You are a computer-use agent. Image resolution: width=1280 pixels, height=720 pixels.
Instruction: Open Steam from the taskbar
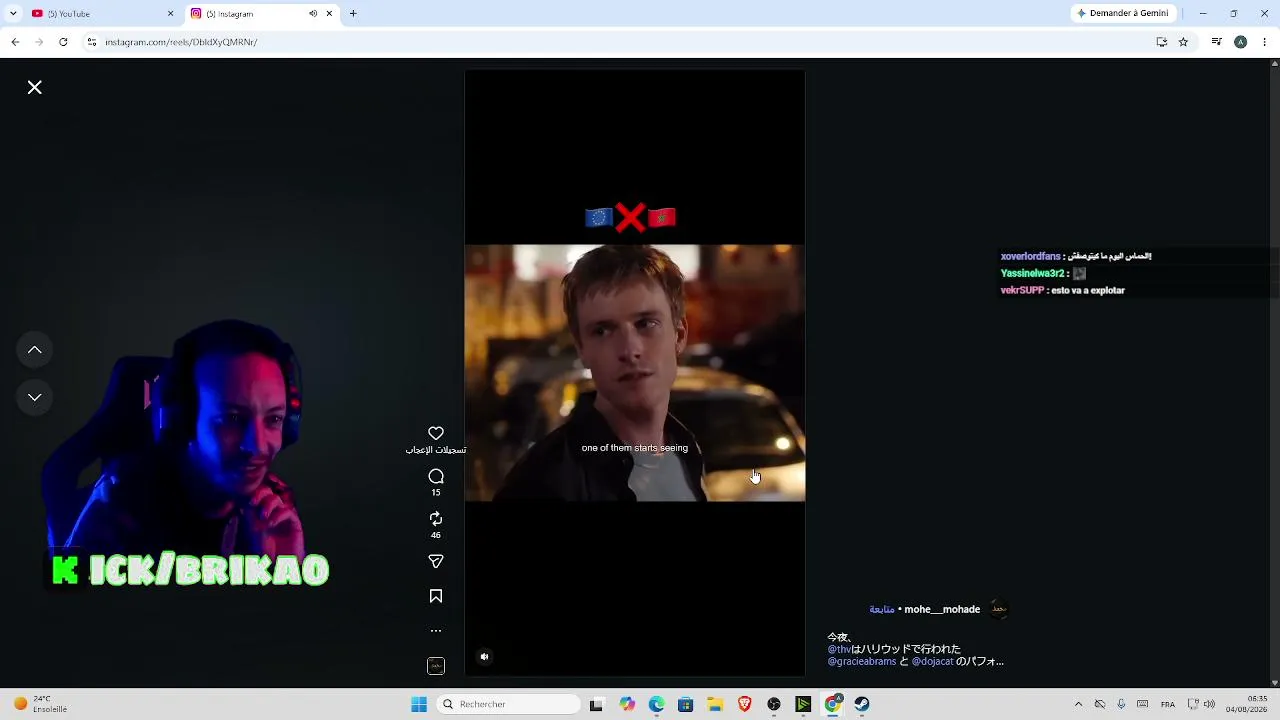coord(862,704)
